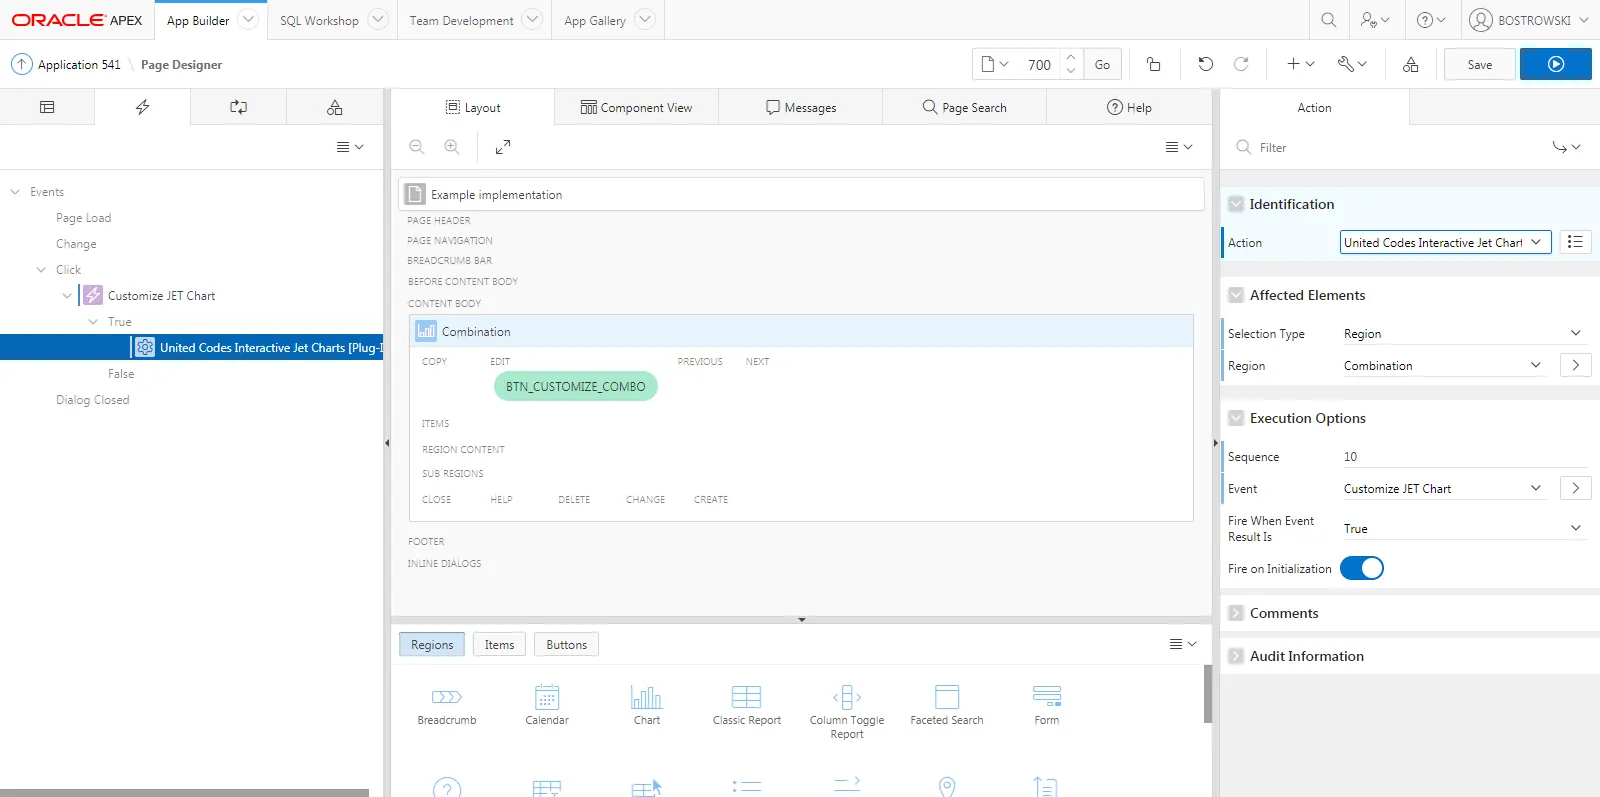Open the Dynamic Actions lightning tab
Screen dimensions: 1600x797
(142, 107)
